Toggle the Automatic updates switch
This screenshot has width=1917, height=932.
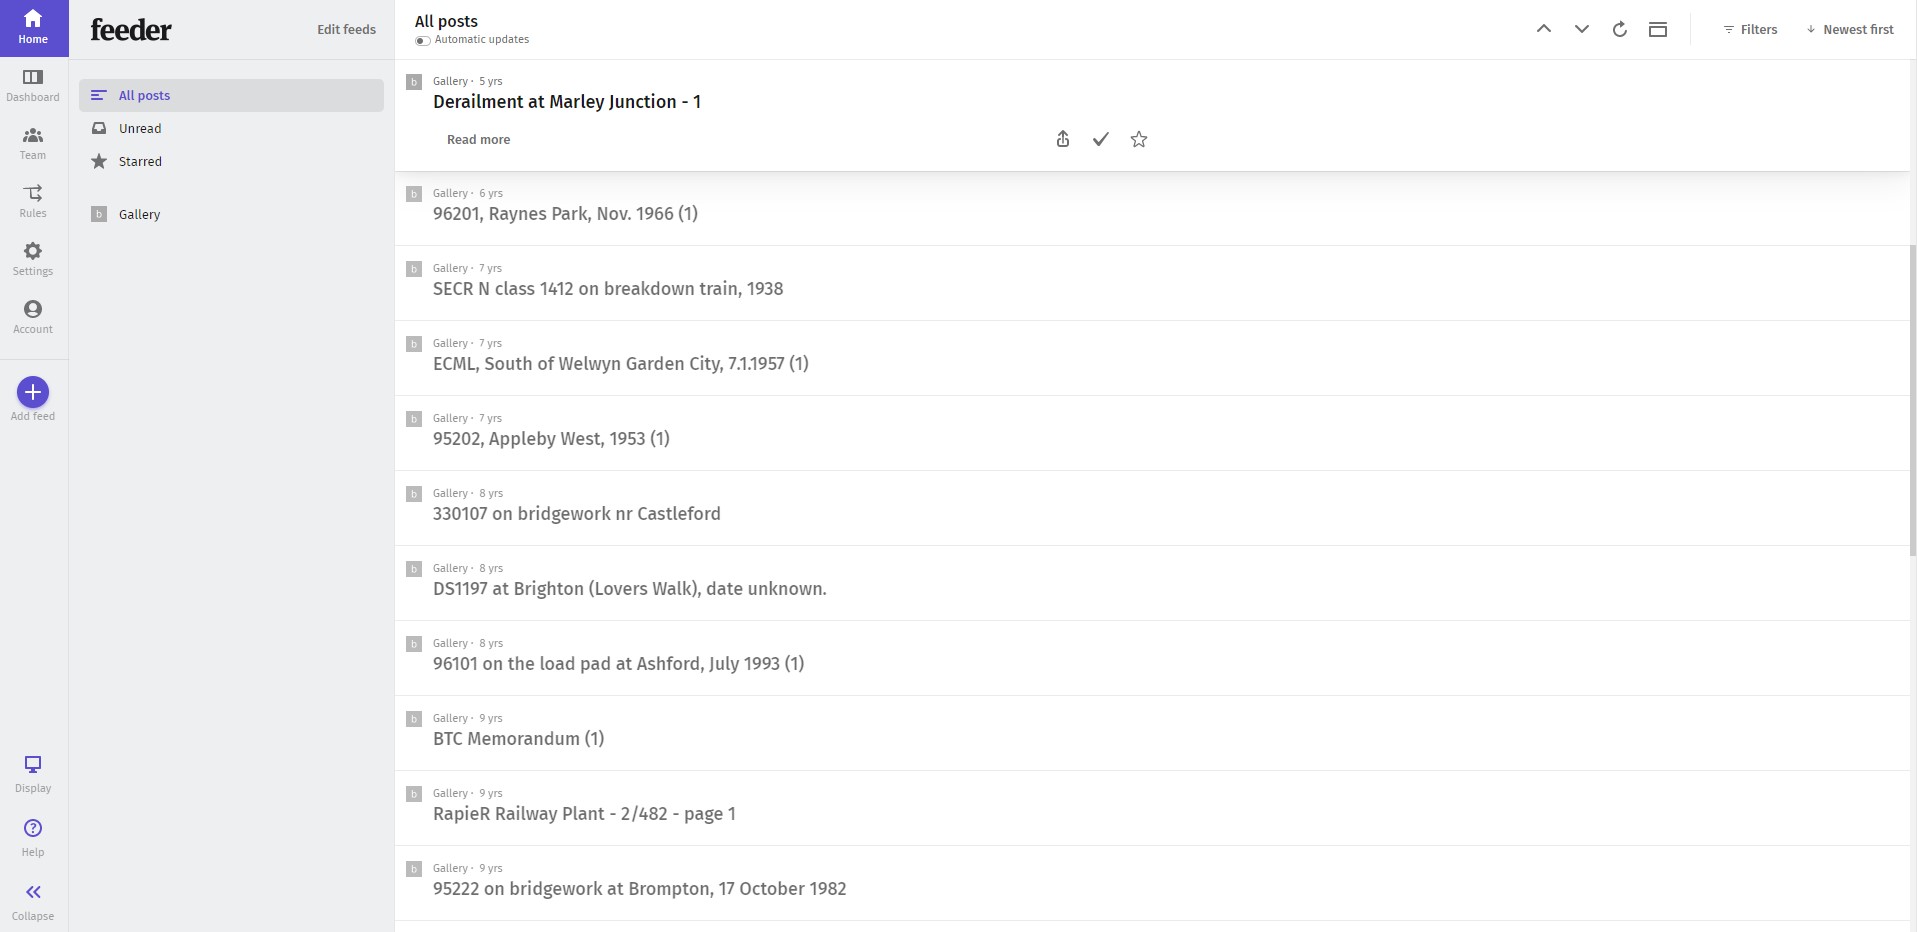click(x=423, y=40)
